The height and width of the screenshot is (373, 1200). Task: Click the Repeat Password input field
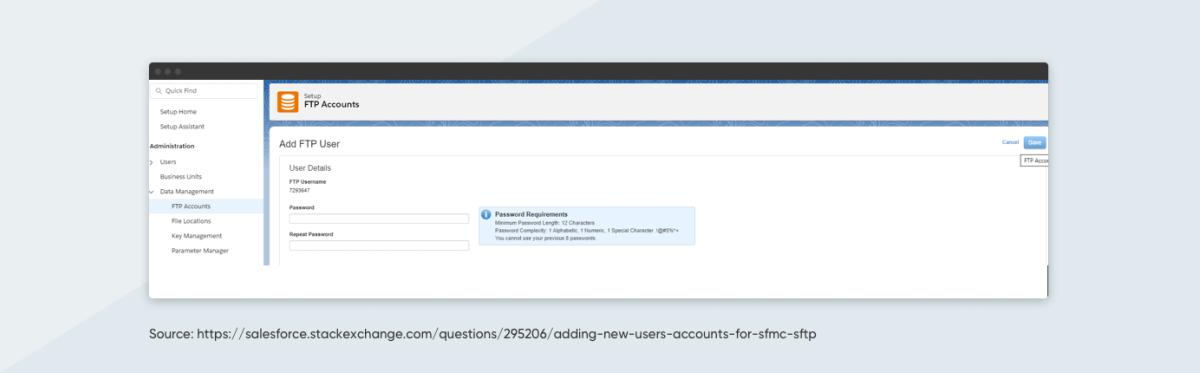[379, 245]
